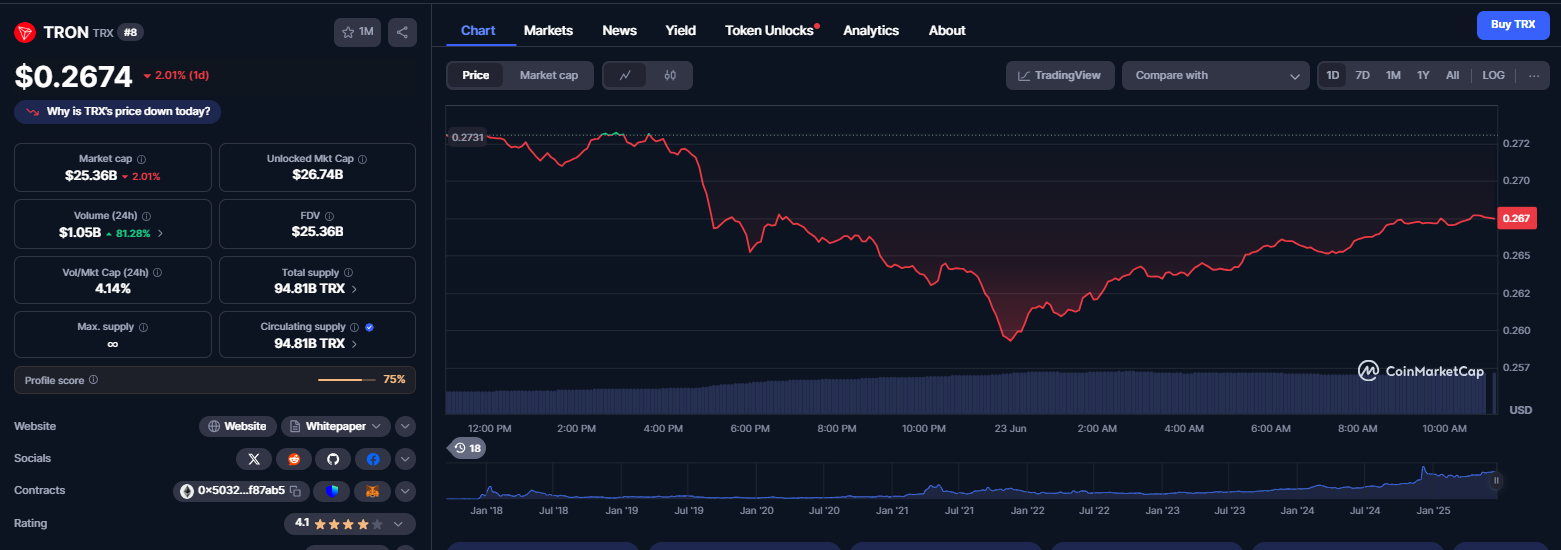Click info icon beside Unlocked Mkt Cap
The width and height of the screenshot is (1561, 550).
362,159
